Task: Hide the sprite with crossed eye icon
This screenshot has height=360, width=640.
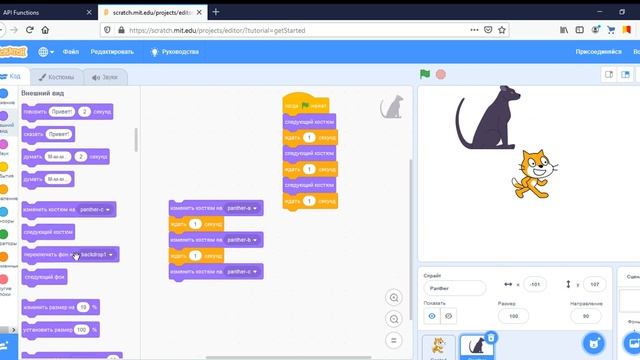Action: coord(448,316)
